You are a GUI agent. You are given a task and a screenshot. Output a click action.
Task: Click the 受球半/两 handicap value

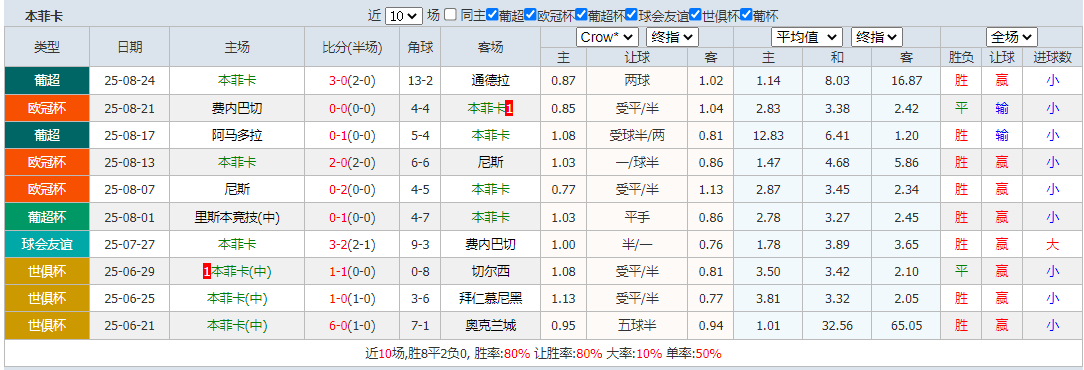coord(637,136)
